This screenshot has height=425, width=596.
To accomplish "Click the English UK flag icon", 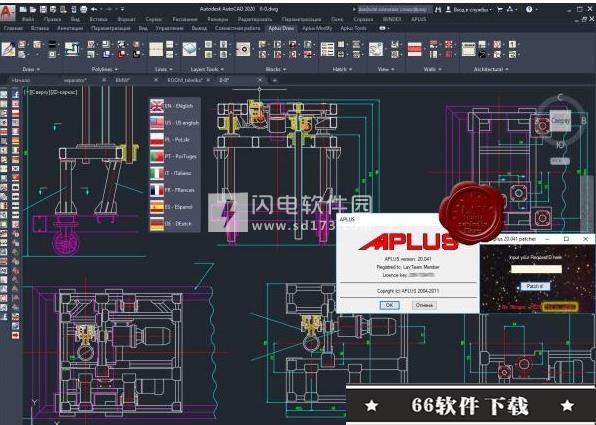I will (x=157, y=106).
